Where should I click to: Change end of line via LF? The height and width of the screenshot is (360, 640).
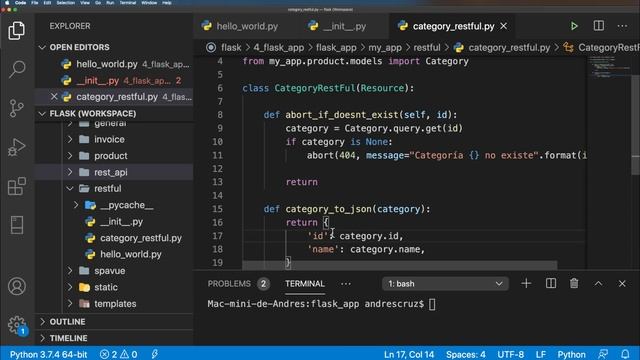click(540, 354)
